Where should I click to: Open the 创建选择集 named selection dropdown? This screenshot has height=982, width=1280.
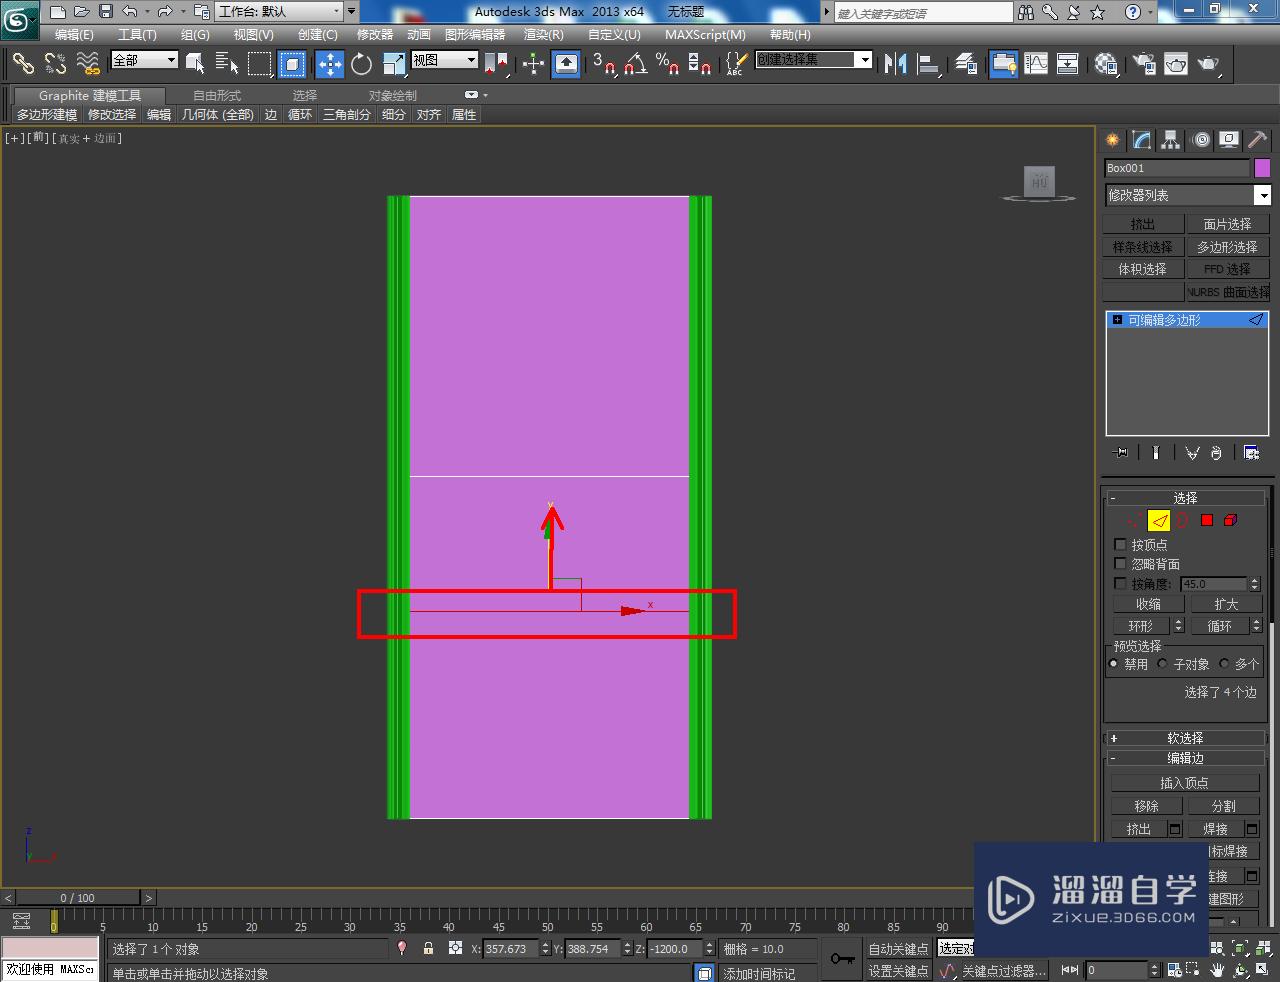(x=814, y=60)
